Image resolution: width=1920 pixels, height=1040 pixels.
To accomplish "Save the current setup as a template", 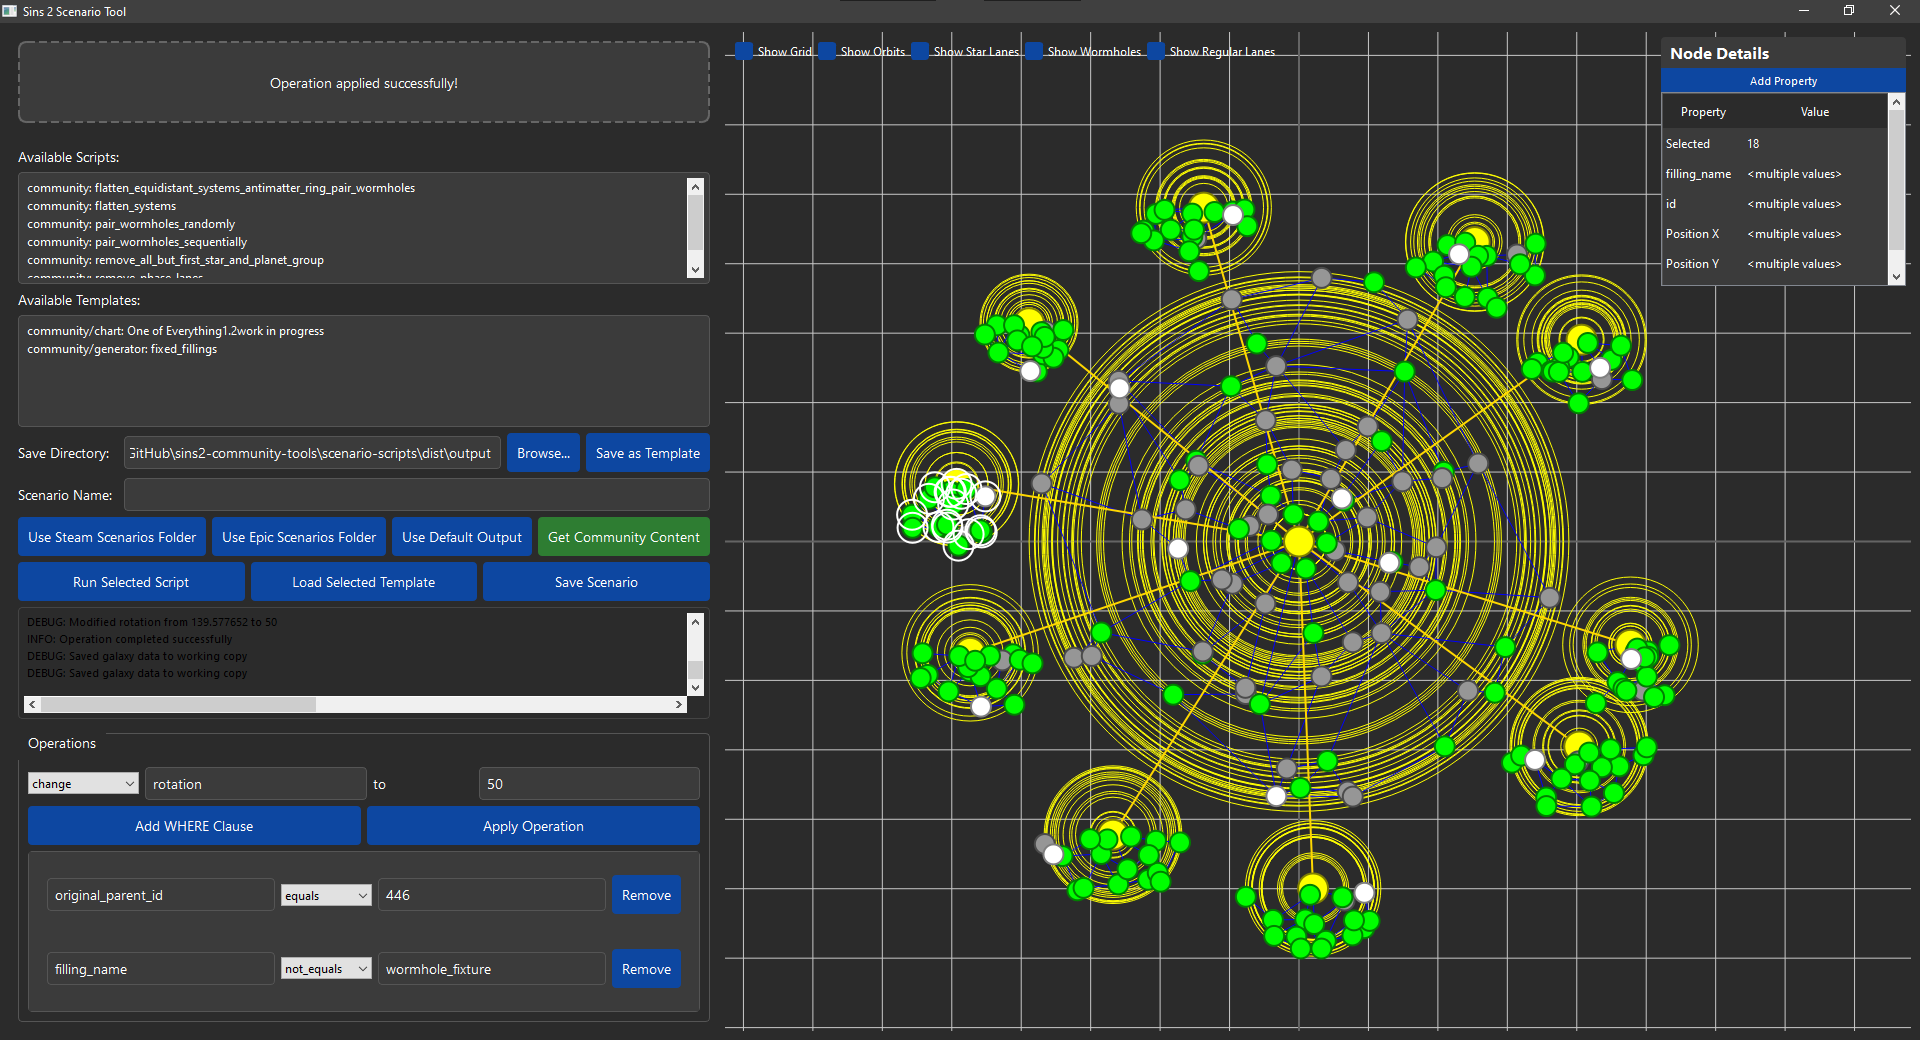I will 646,452.
